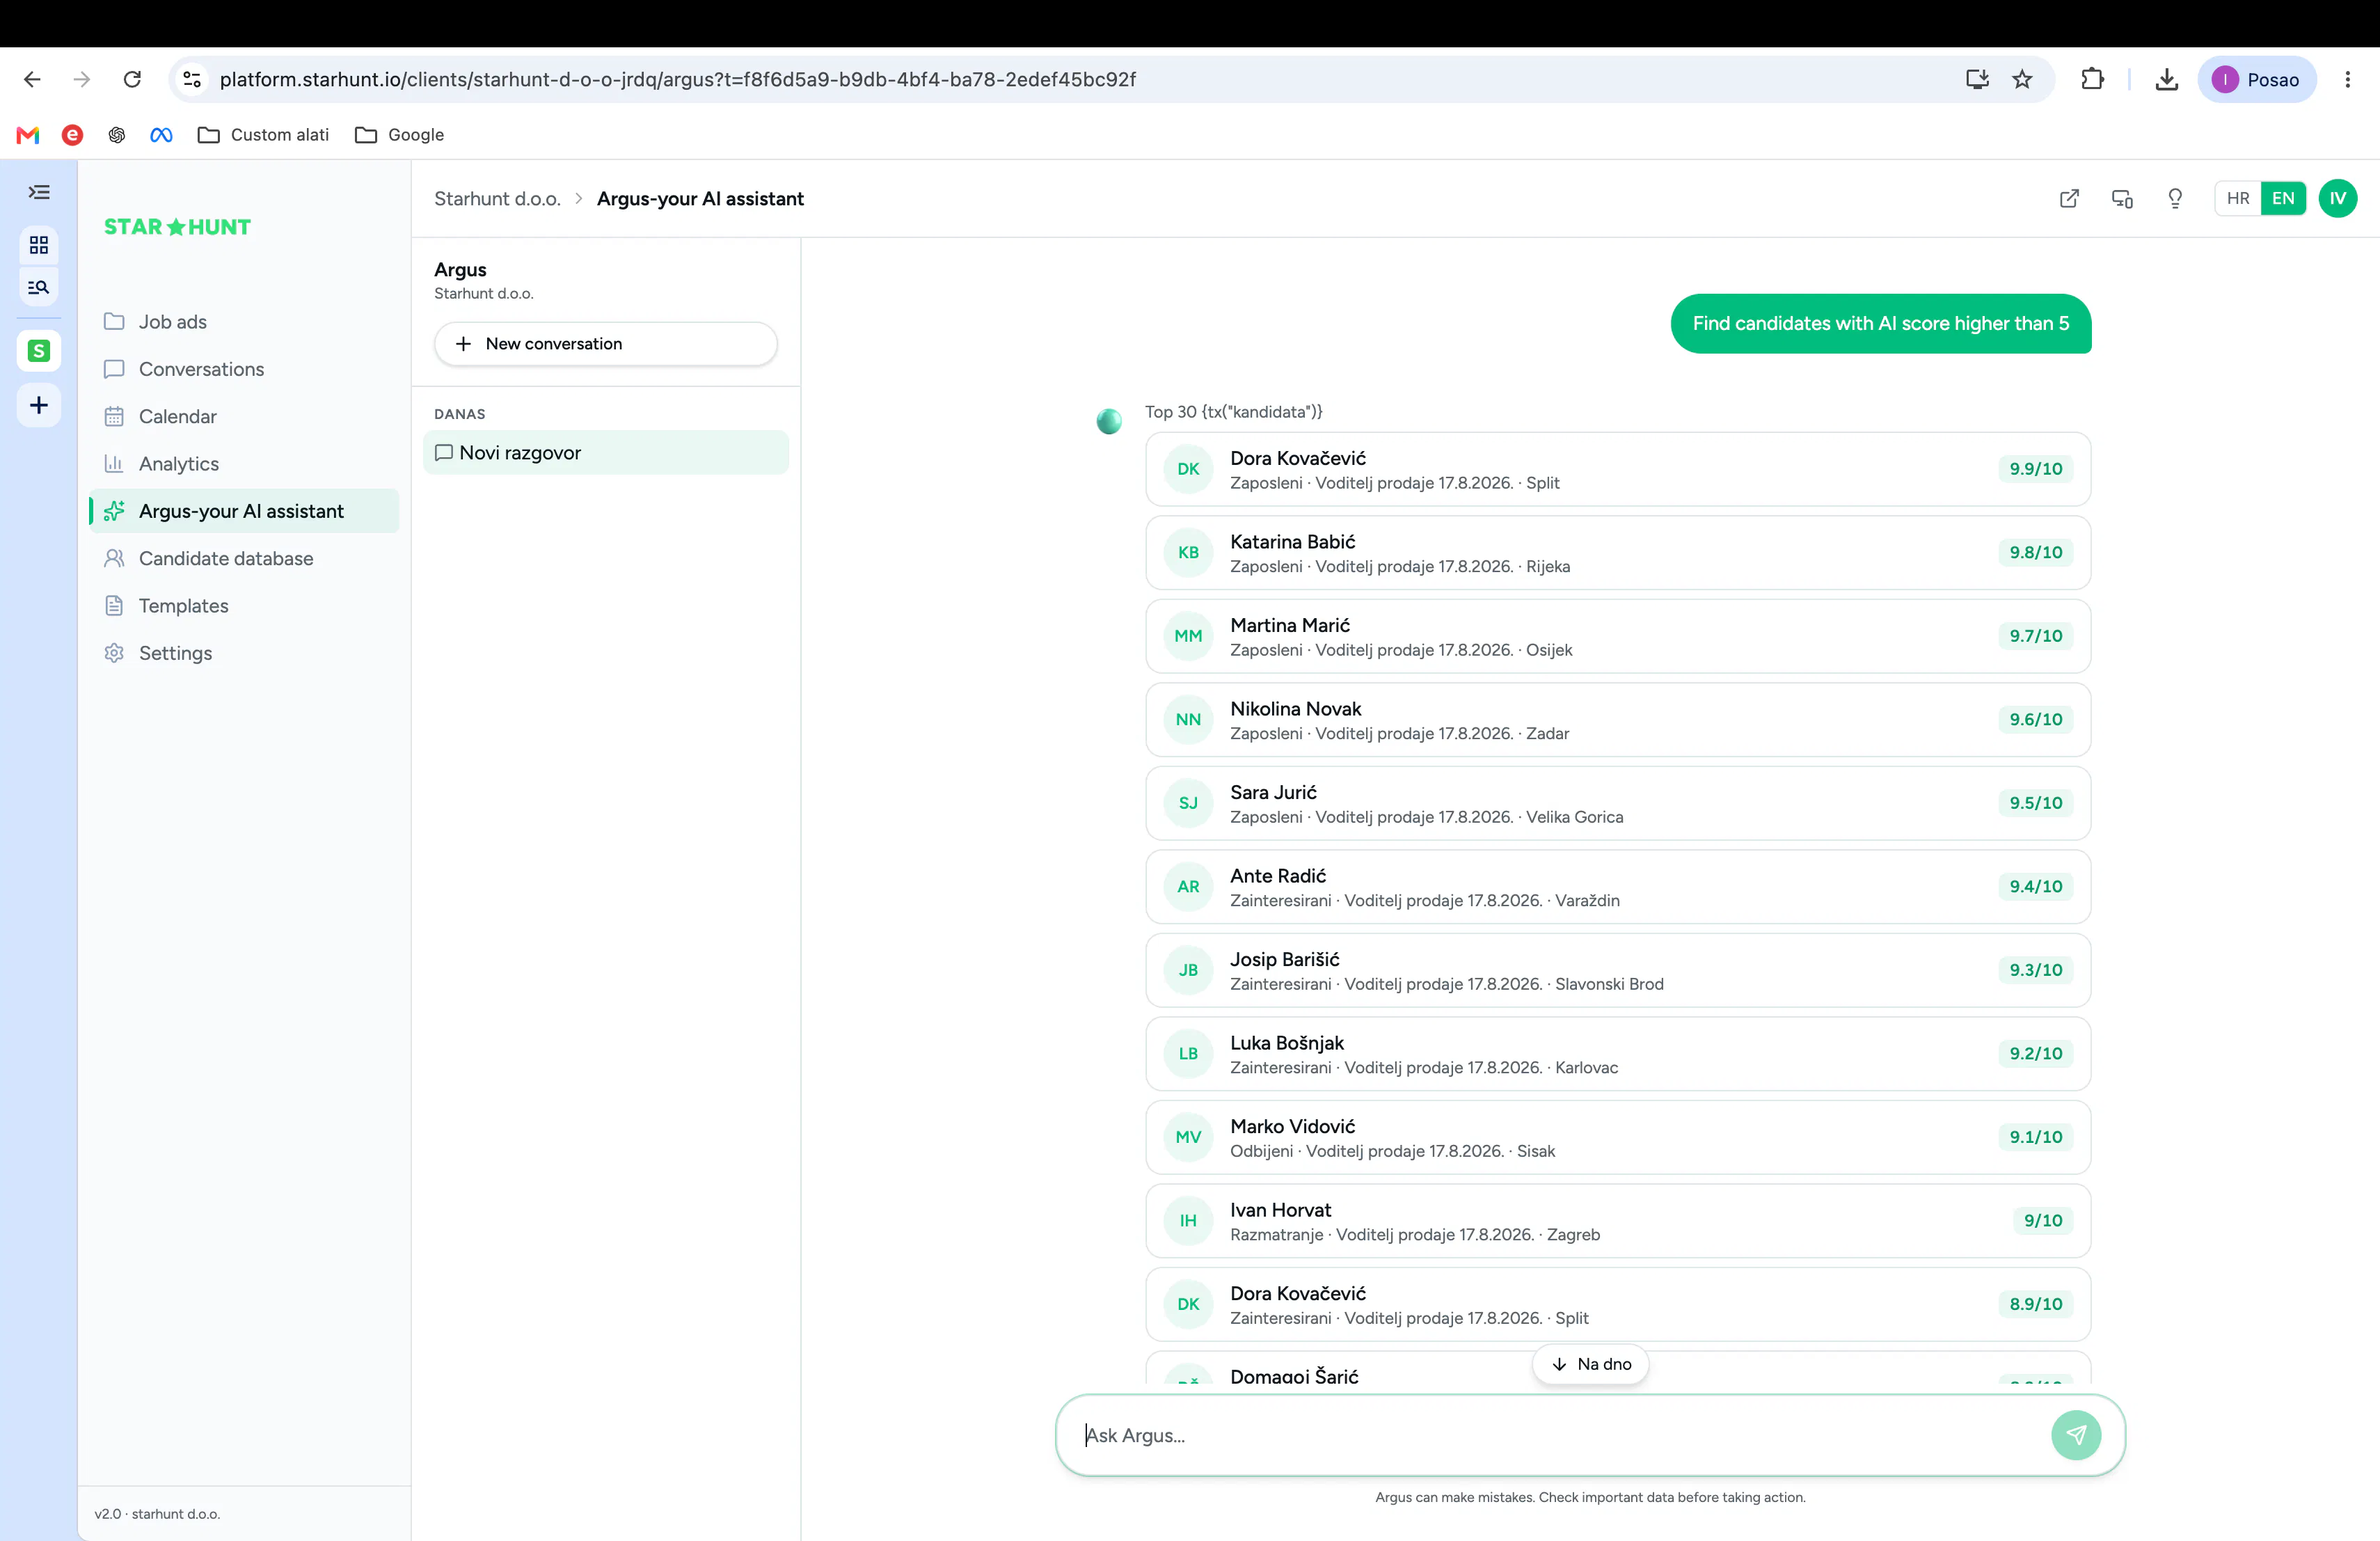
Task: Click the Starhunt d.o.o. breadcrumb link
Action: (497, 198)
